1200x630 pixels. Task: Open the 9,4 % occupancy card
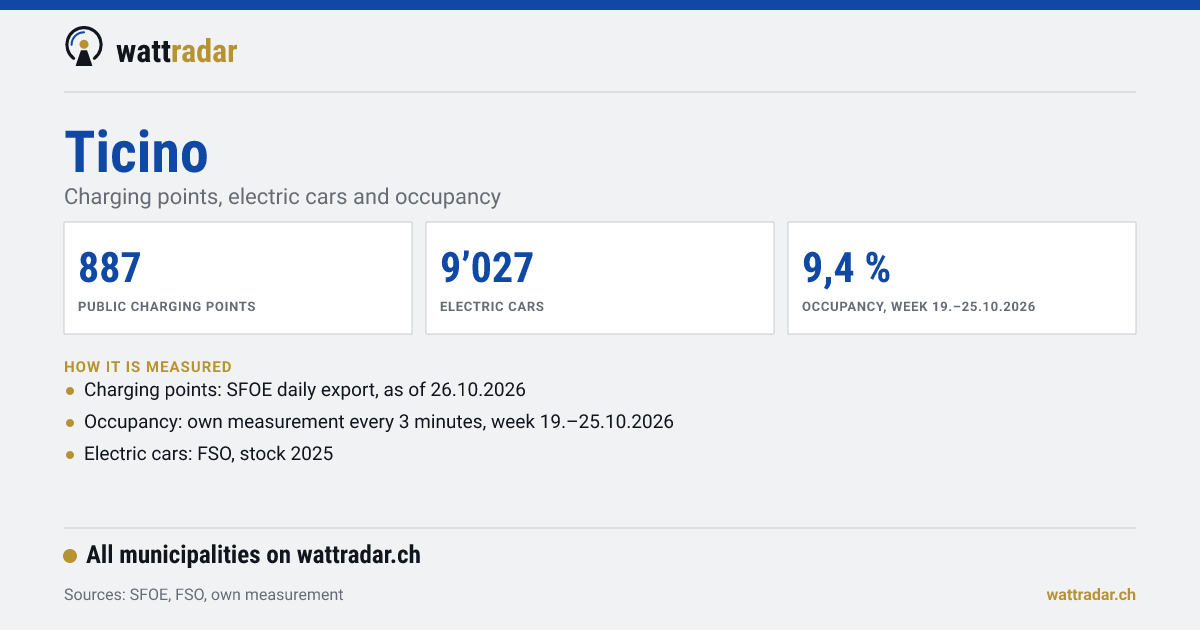[x=962, y=278]
